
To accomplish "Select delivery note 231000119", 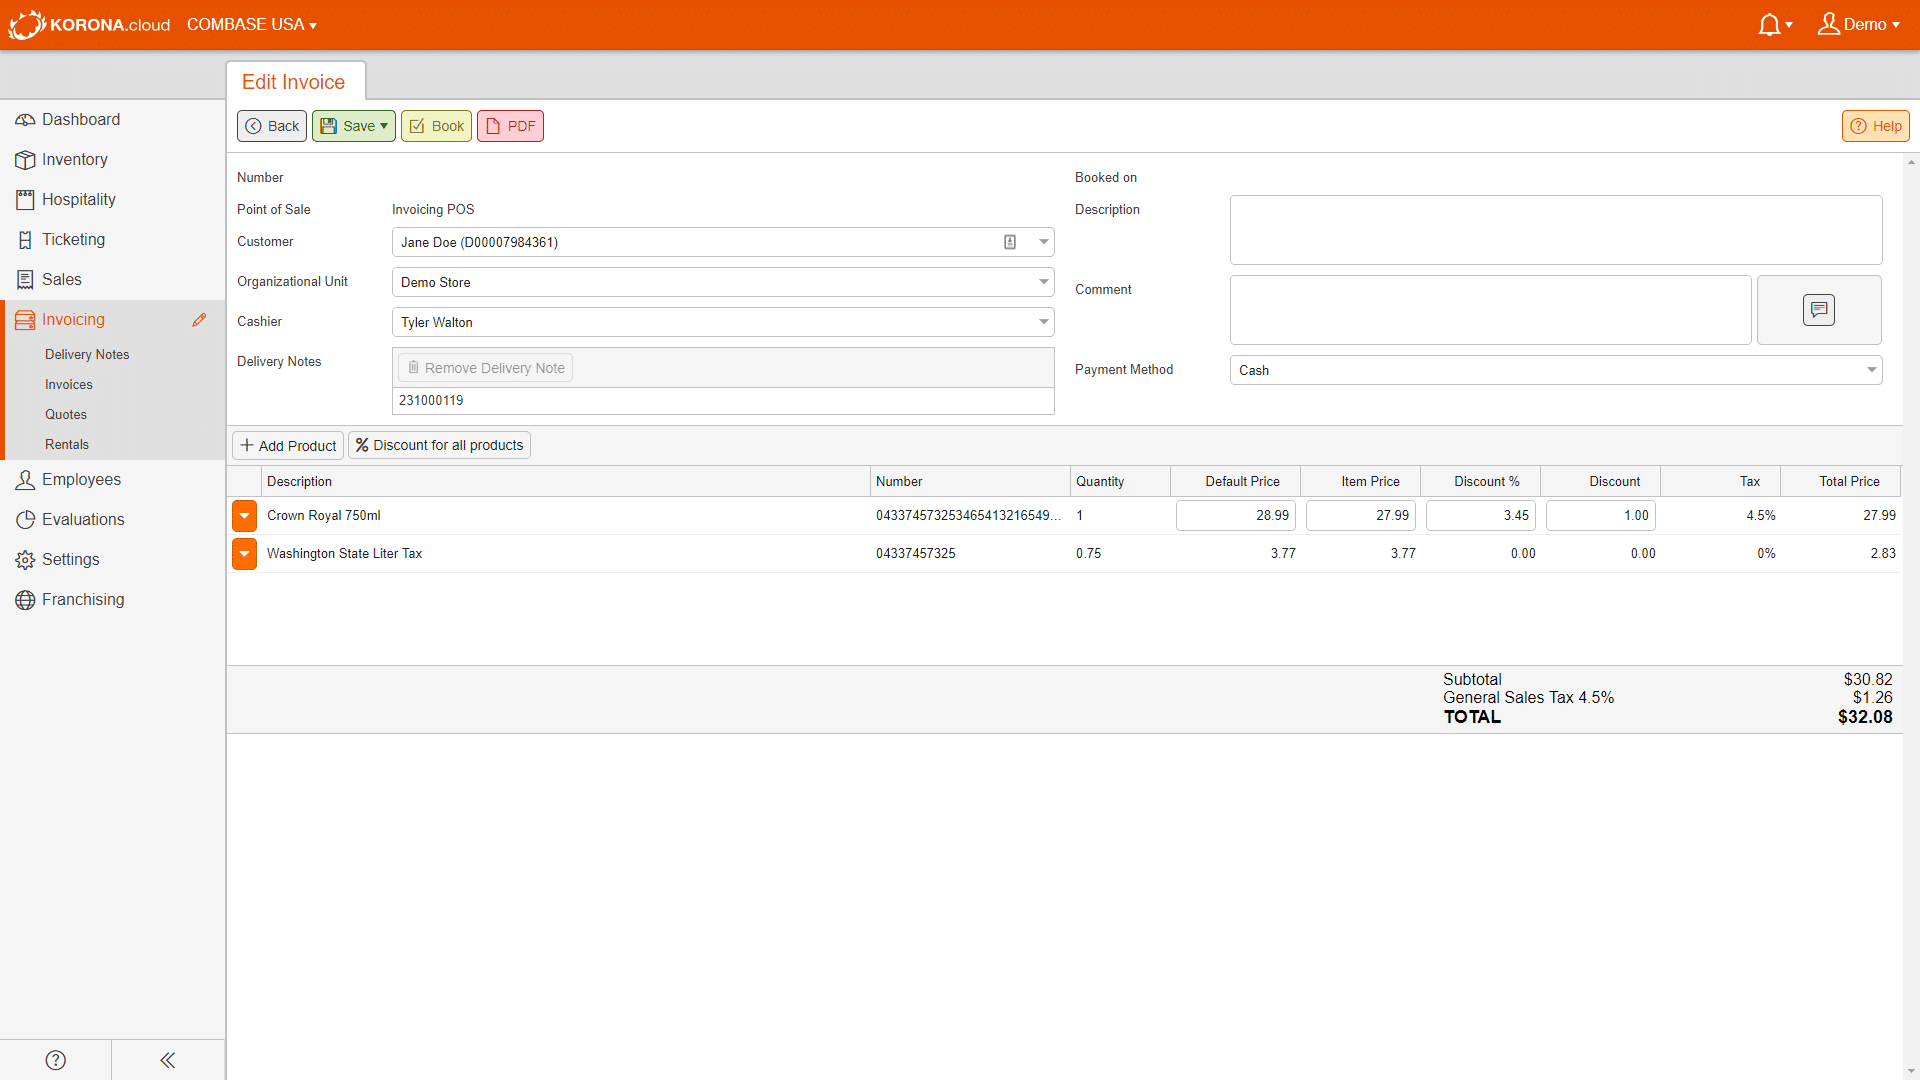I will pos(723,401).
